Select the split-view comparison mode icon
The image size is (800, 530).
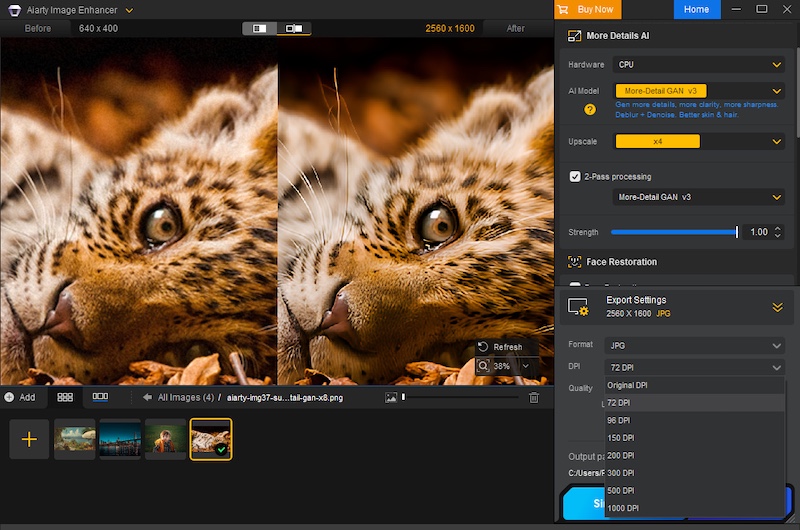(x=294, y=29)
